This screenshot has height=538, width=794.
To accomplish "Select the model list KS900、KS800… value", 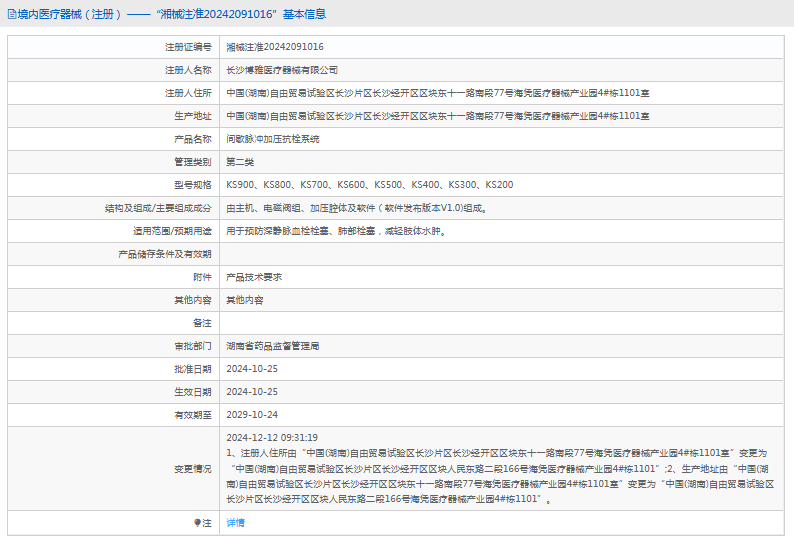I will [x=370, y=185].
